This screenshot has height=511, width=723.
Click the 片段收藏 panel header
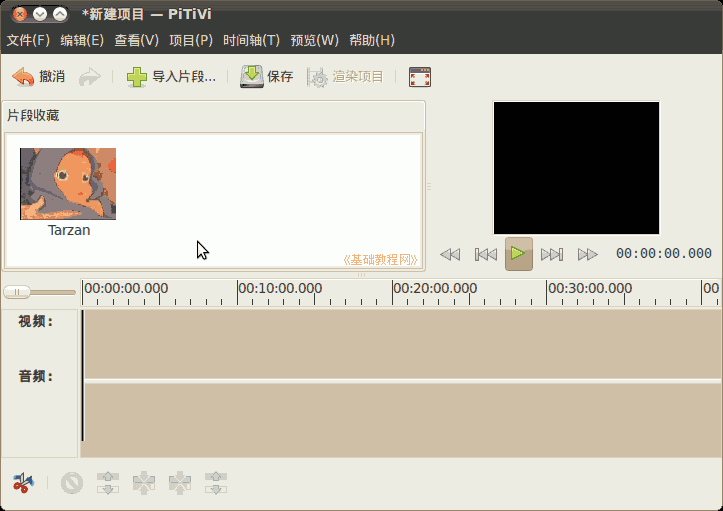tap(33, 115)
